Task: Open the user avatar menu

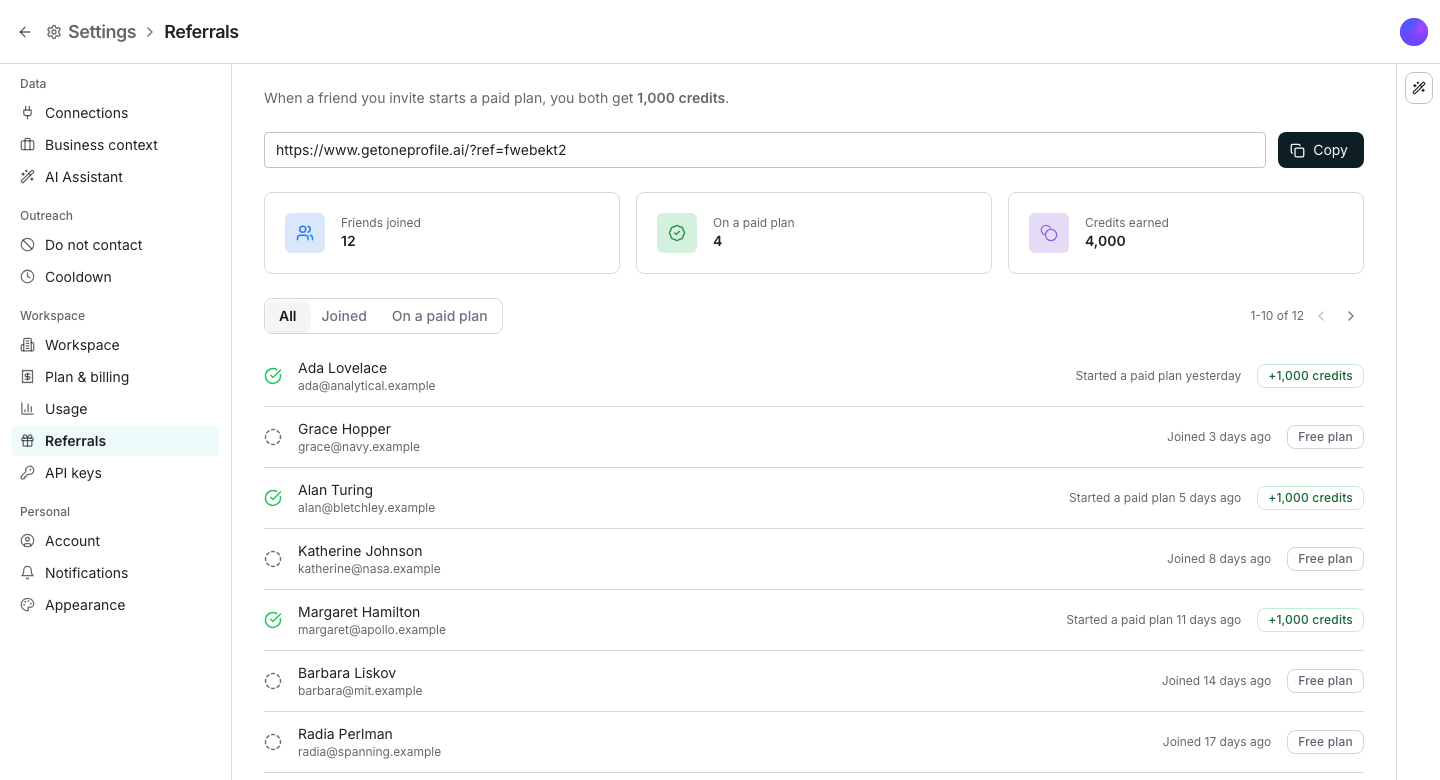Action: click(x=1414, y=32)
